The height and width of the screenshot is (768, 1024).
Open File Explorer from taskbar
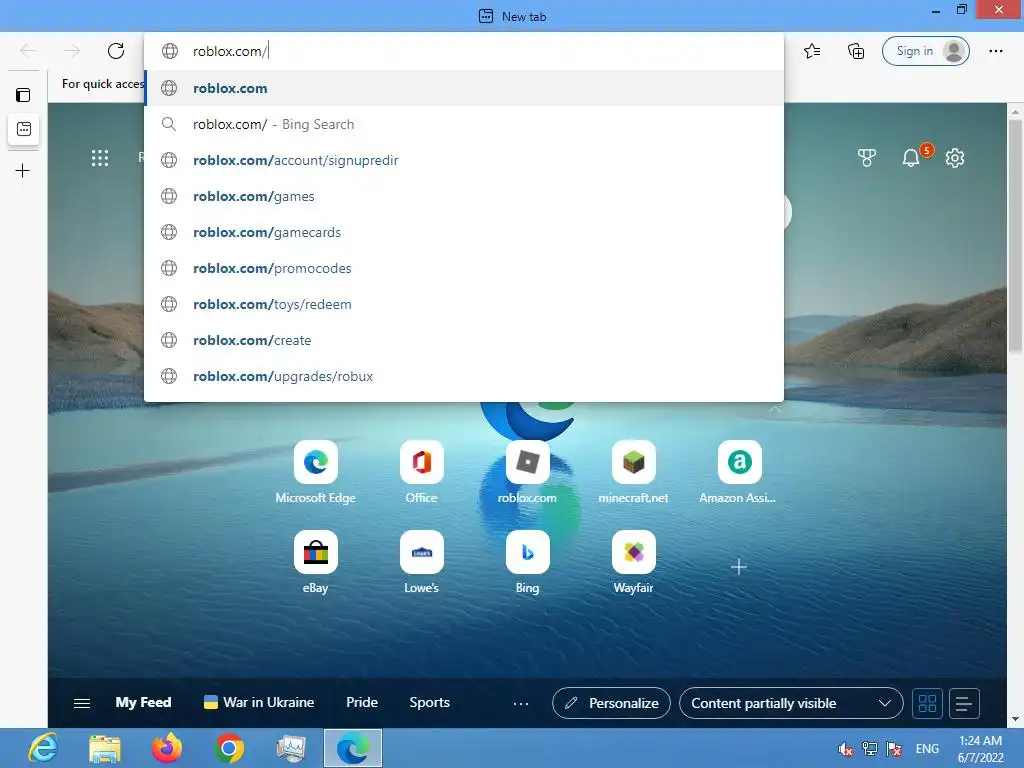(x=104, y=748)
